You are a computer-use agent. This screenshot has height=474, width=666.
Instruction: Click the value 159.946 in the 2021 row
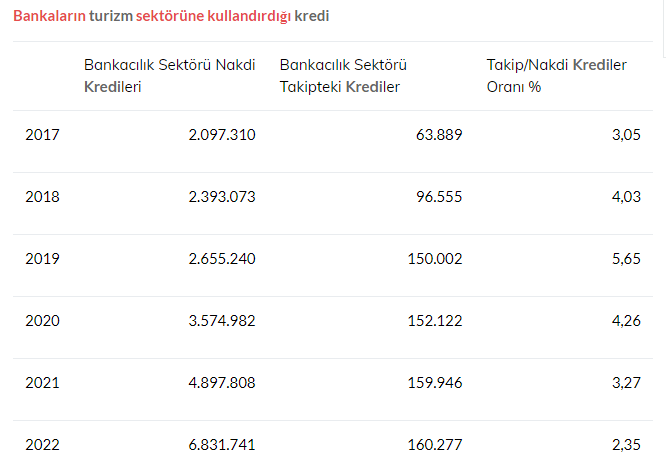[x=435, y=383]
